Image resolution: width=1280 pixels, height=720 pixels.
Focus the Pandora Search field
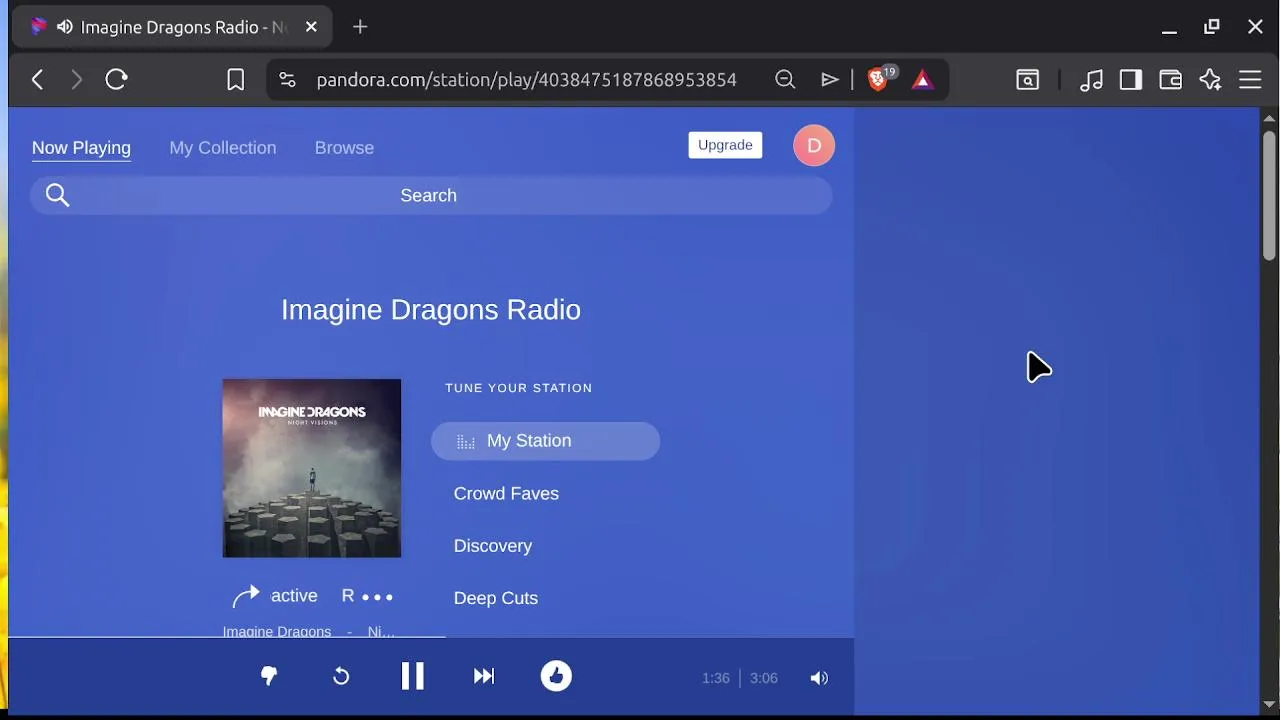pos(430,196)
